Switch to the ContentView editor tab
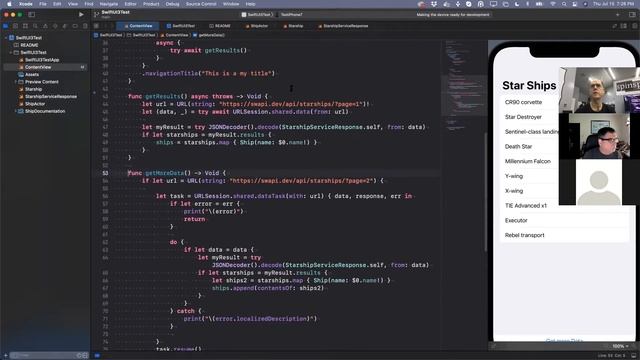 tap(138, 26)
